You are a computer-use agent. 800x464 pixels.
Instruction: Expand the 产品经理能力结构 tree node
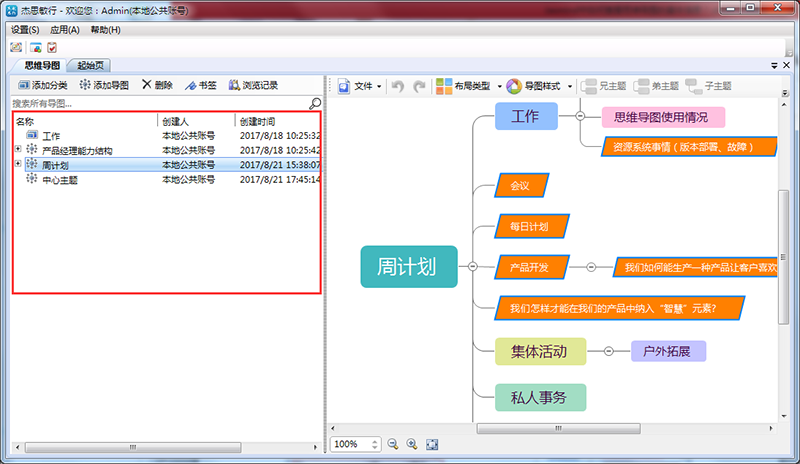[18, 149]
